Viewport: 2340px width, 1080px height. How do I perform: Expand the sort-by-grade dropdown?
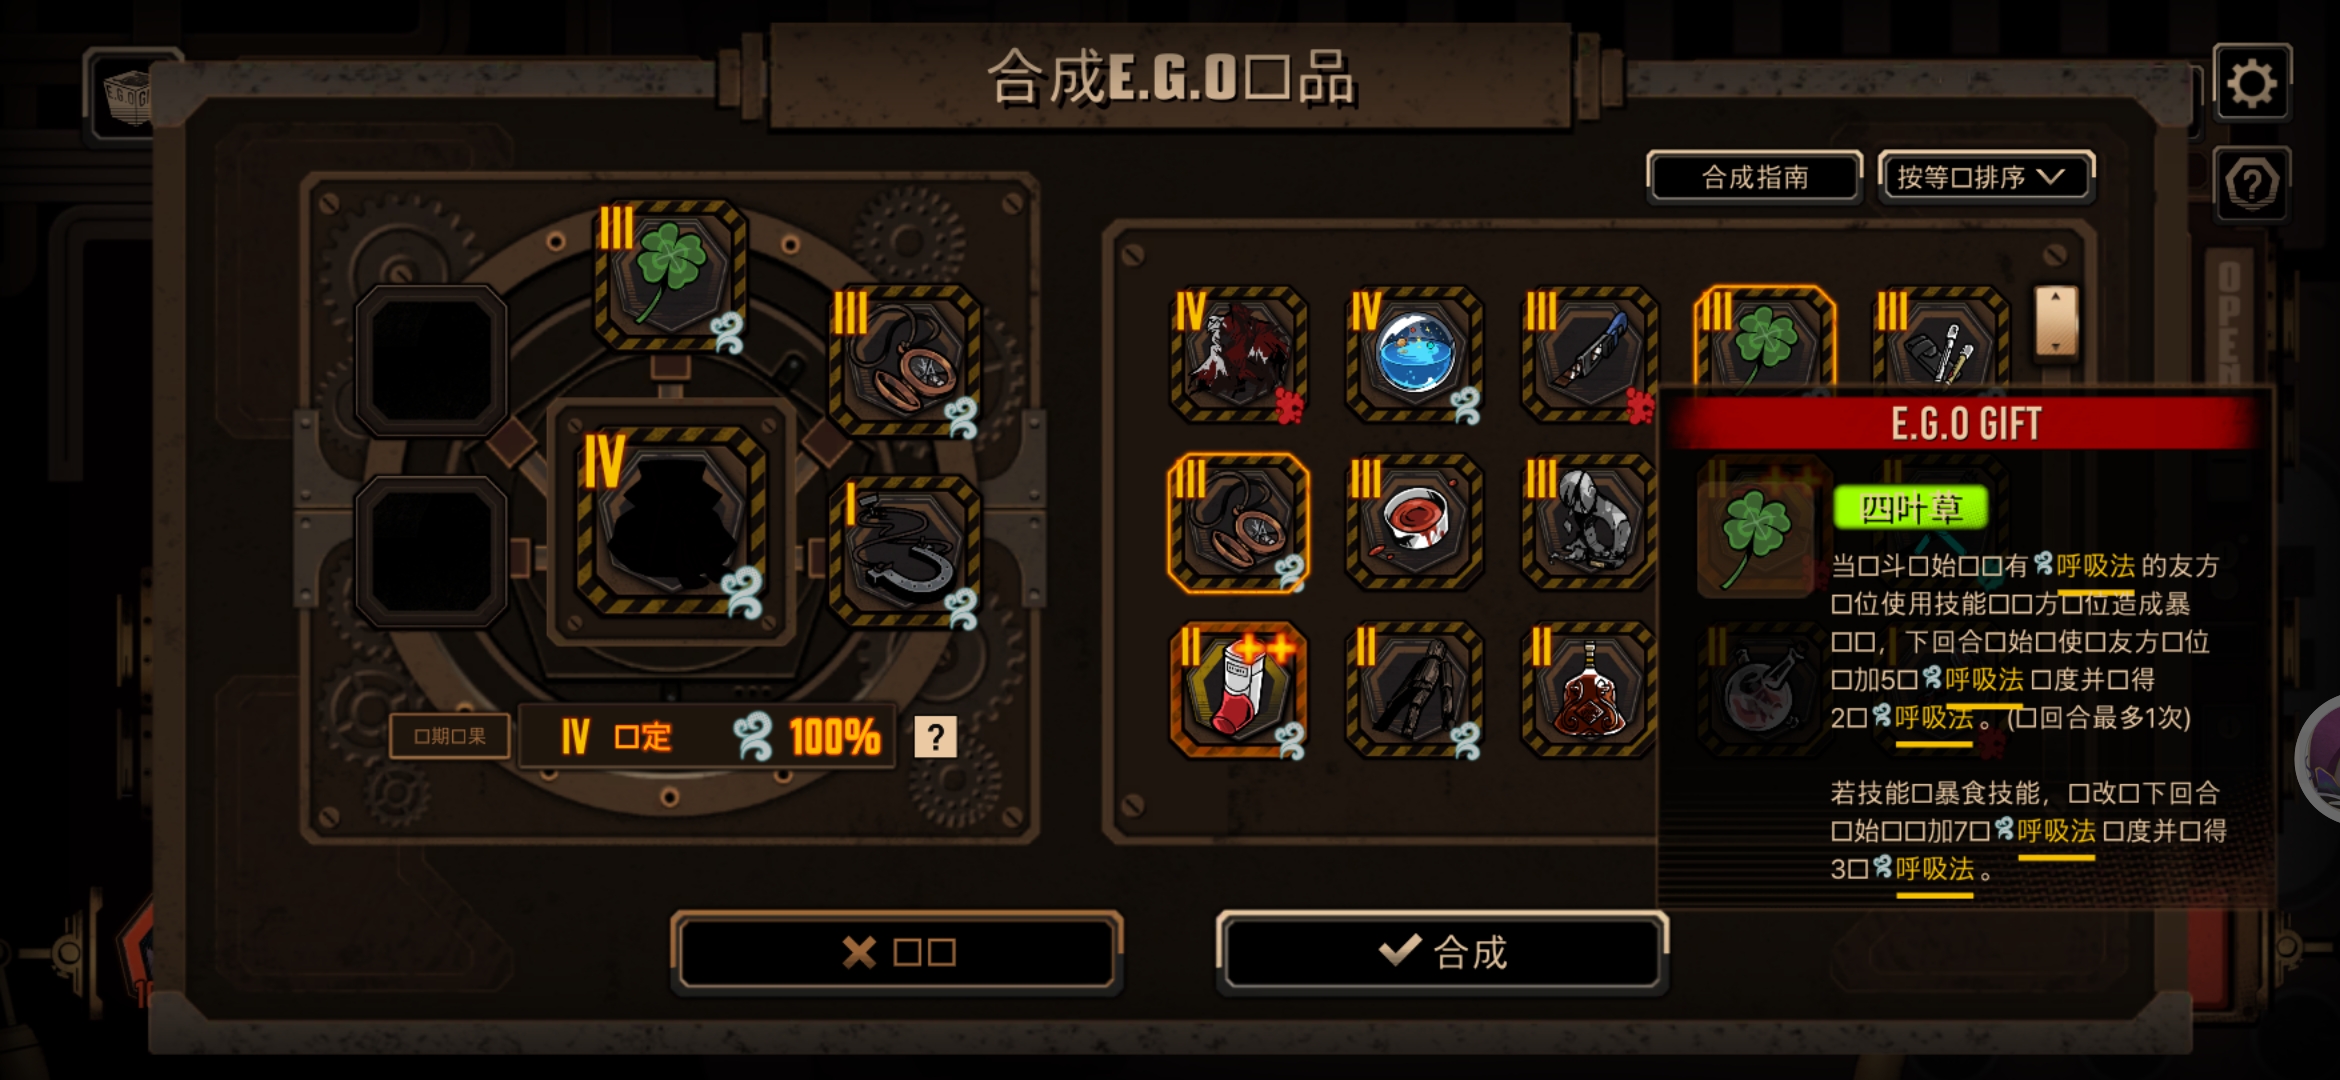pos(1985,178)
